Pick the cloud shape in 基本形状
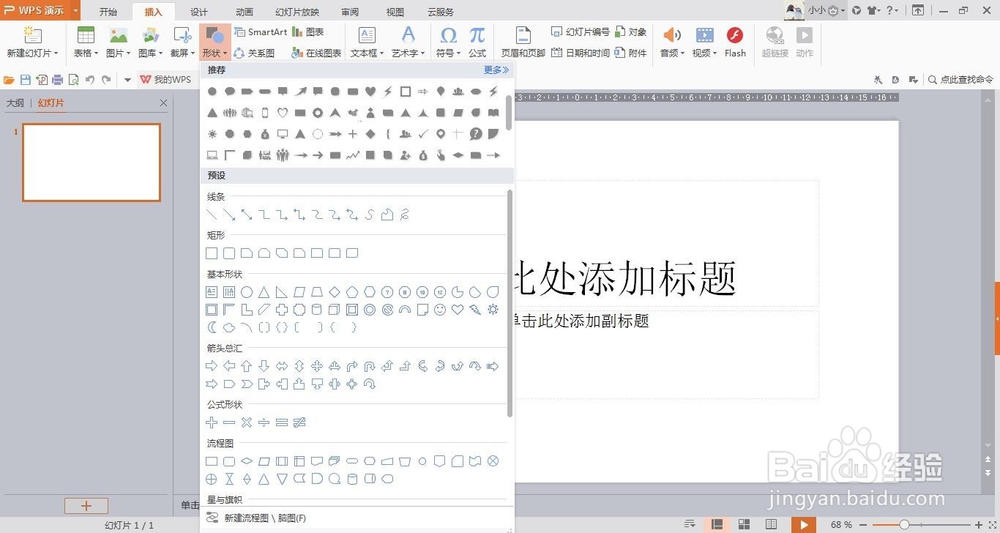 coord(229,328)
